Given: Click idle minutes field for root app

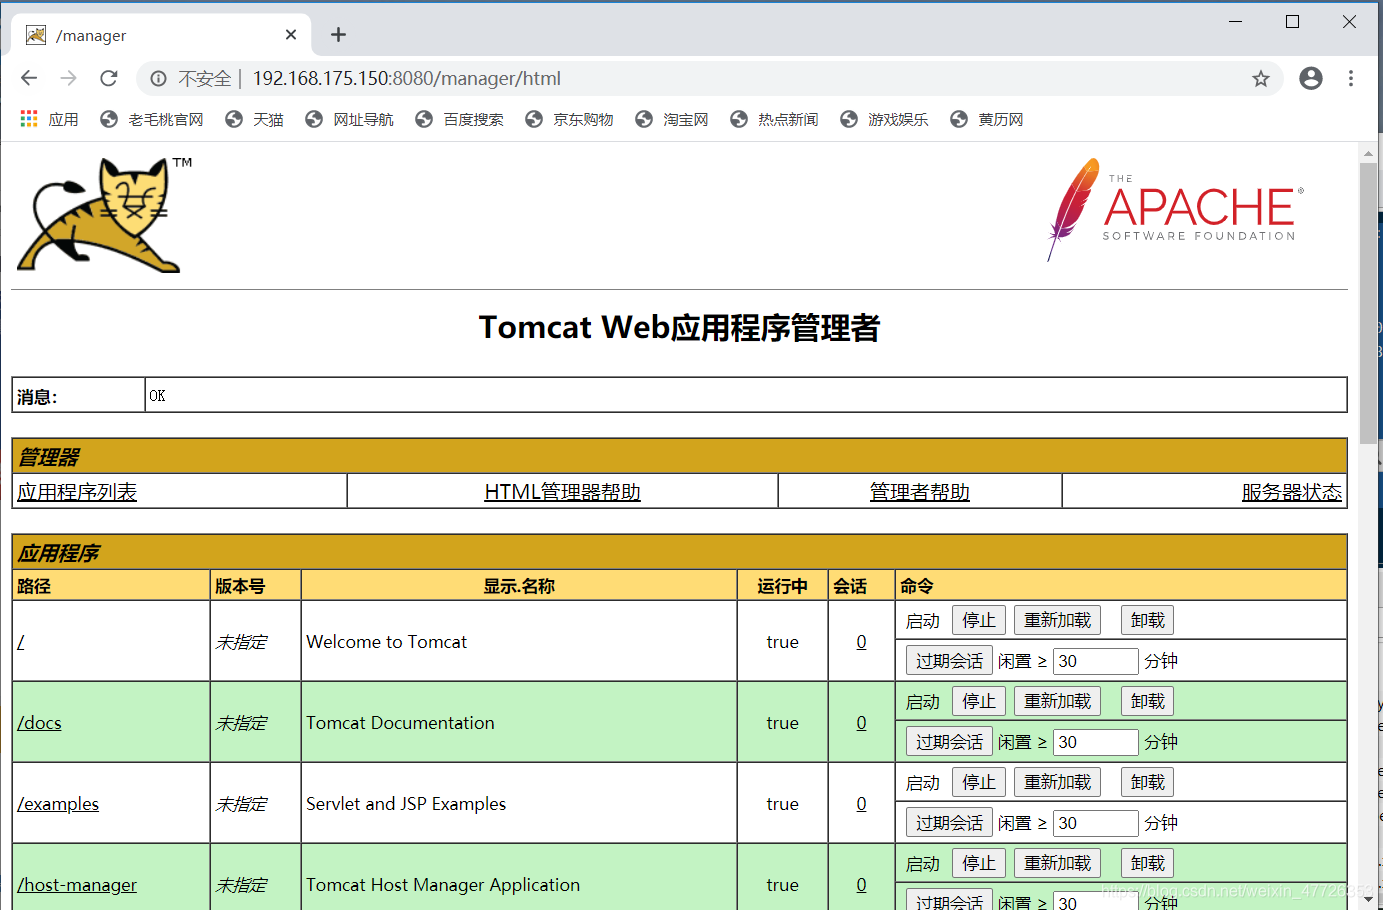Looking at the screenshot, I should 1096,661.
